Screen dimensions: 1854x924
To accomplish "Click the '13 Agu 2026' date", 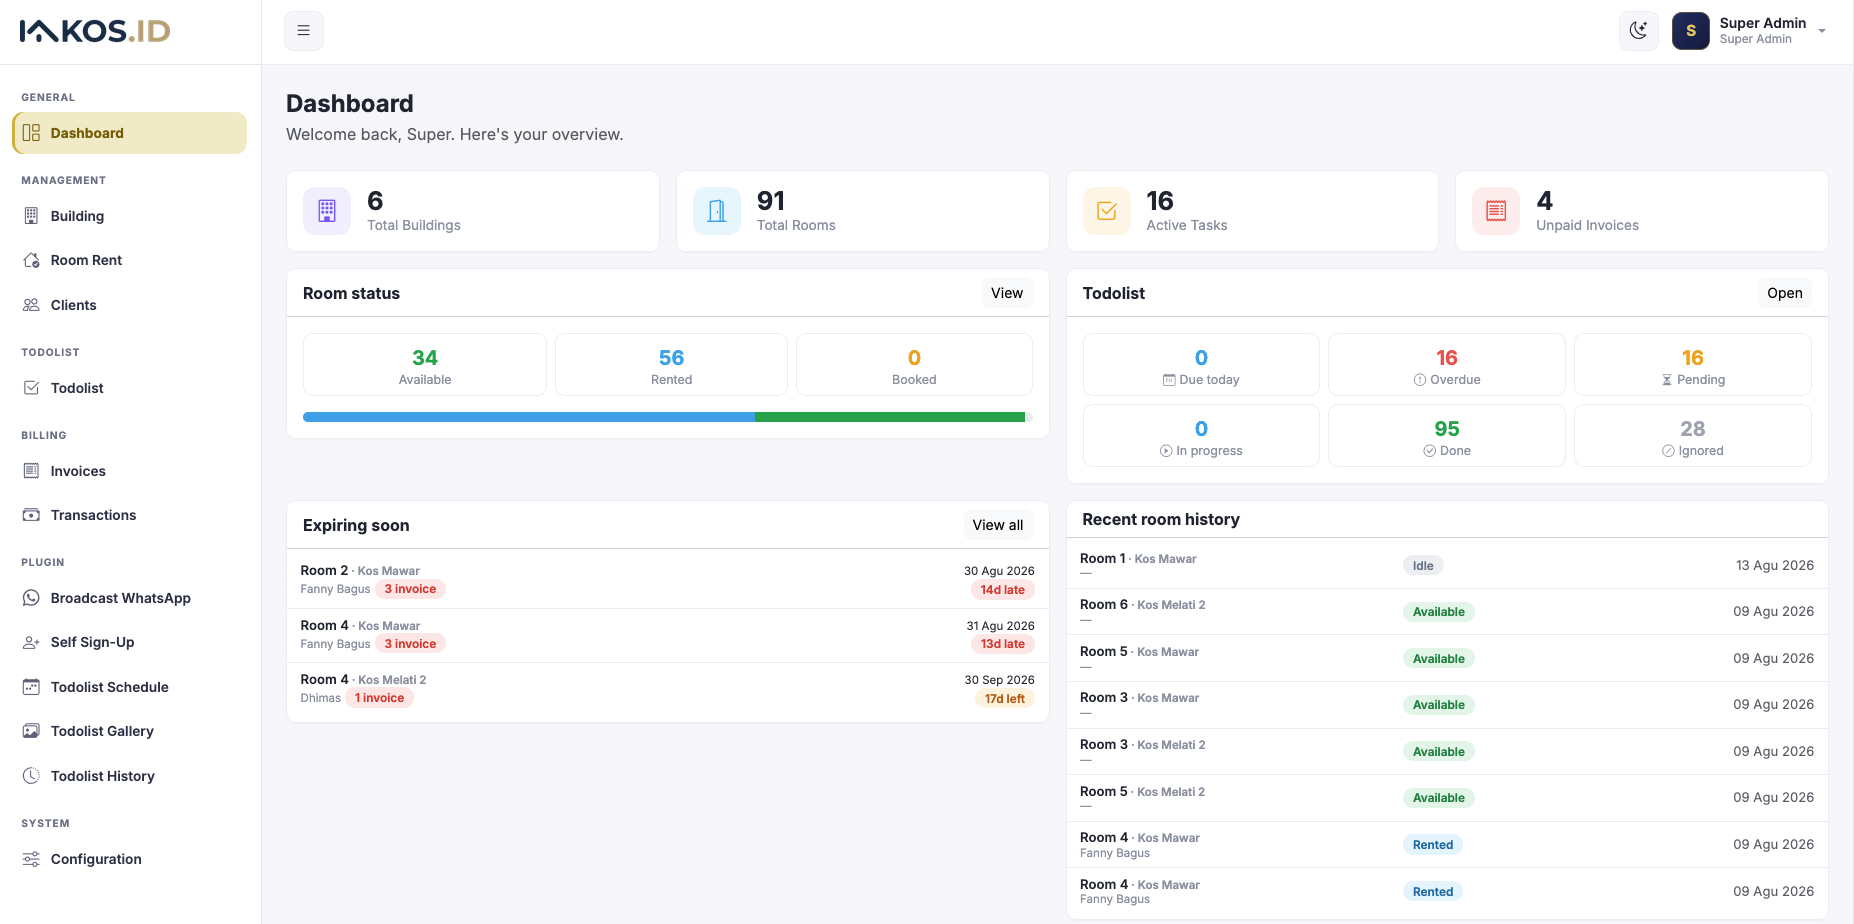I will [x=1774, y=565].
